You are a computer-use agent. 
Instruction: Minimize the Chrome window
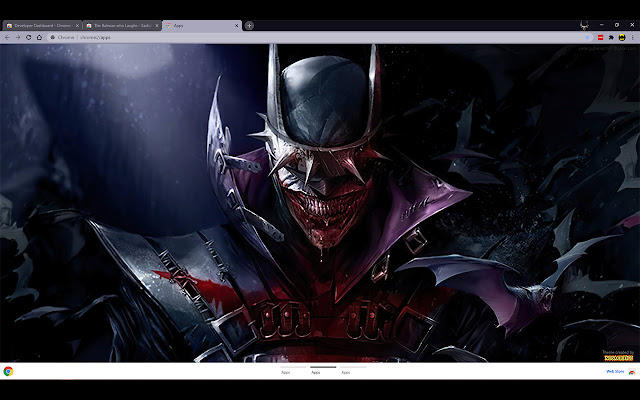pos(602,25)
